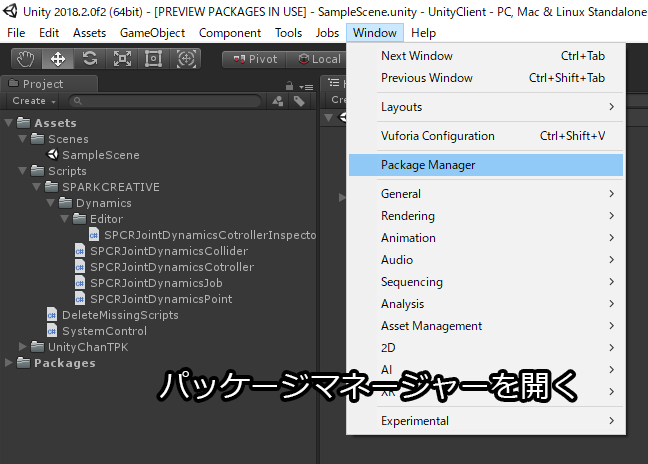Viewport: 648px width, 464px height.
Task: Collapse the Scenes folder arrow
Action: (23, 139)
